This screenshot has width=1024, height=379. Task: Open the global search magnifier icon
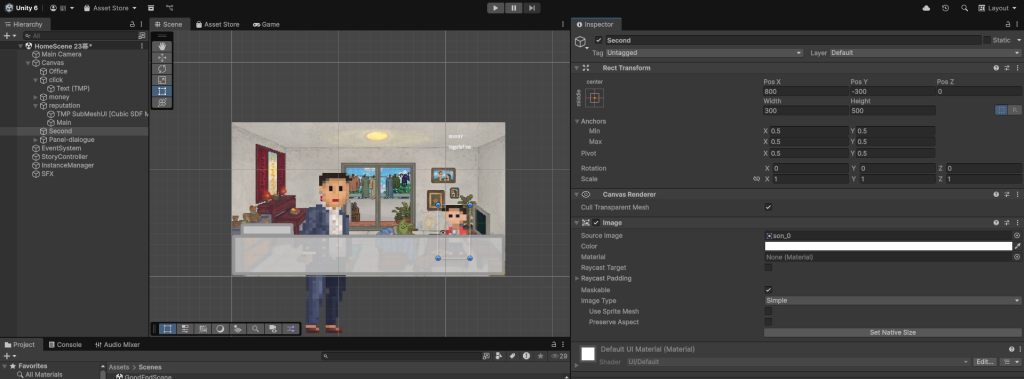965,8
